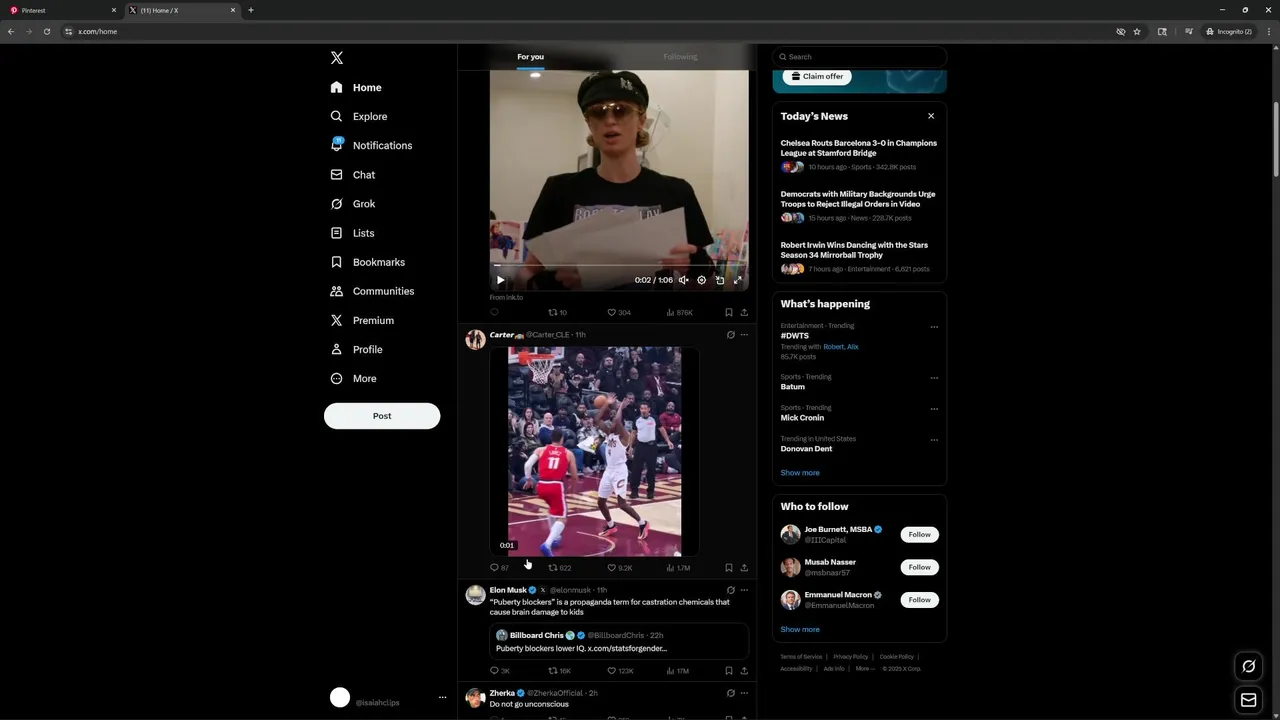Image resolution: width=1280 pixels, height=720 pixels.
Task: View Carter's post 1.7M view analytics
Action: [x=679, y=567]
